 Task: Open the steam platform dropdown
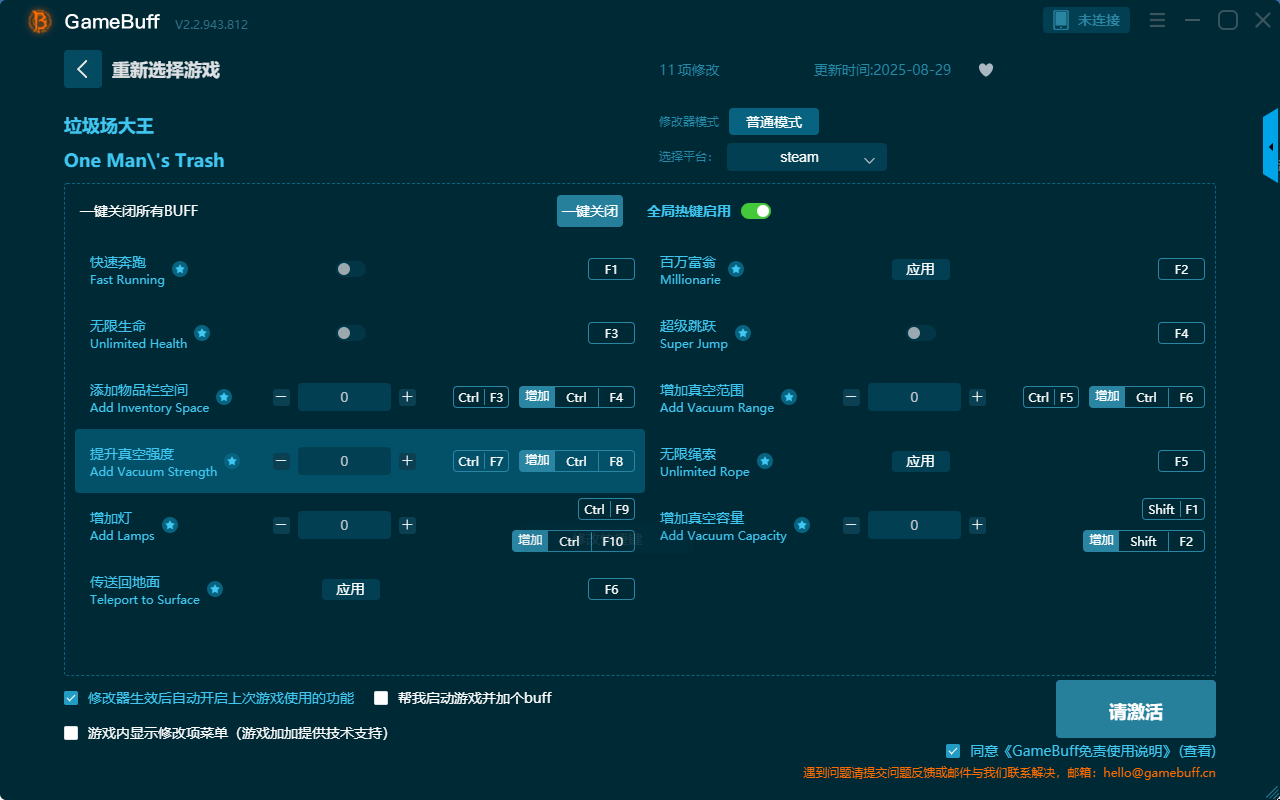coord(807,157)
